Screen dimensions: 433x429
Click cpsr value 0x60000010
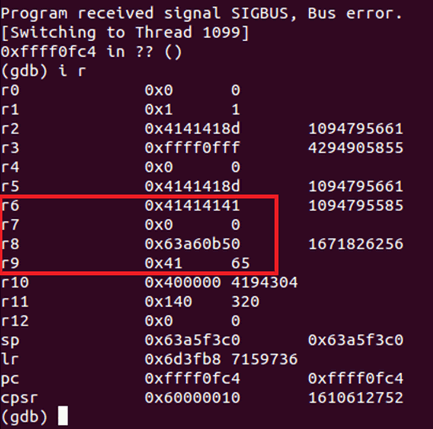click(x=192, y=398)
